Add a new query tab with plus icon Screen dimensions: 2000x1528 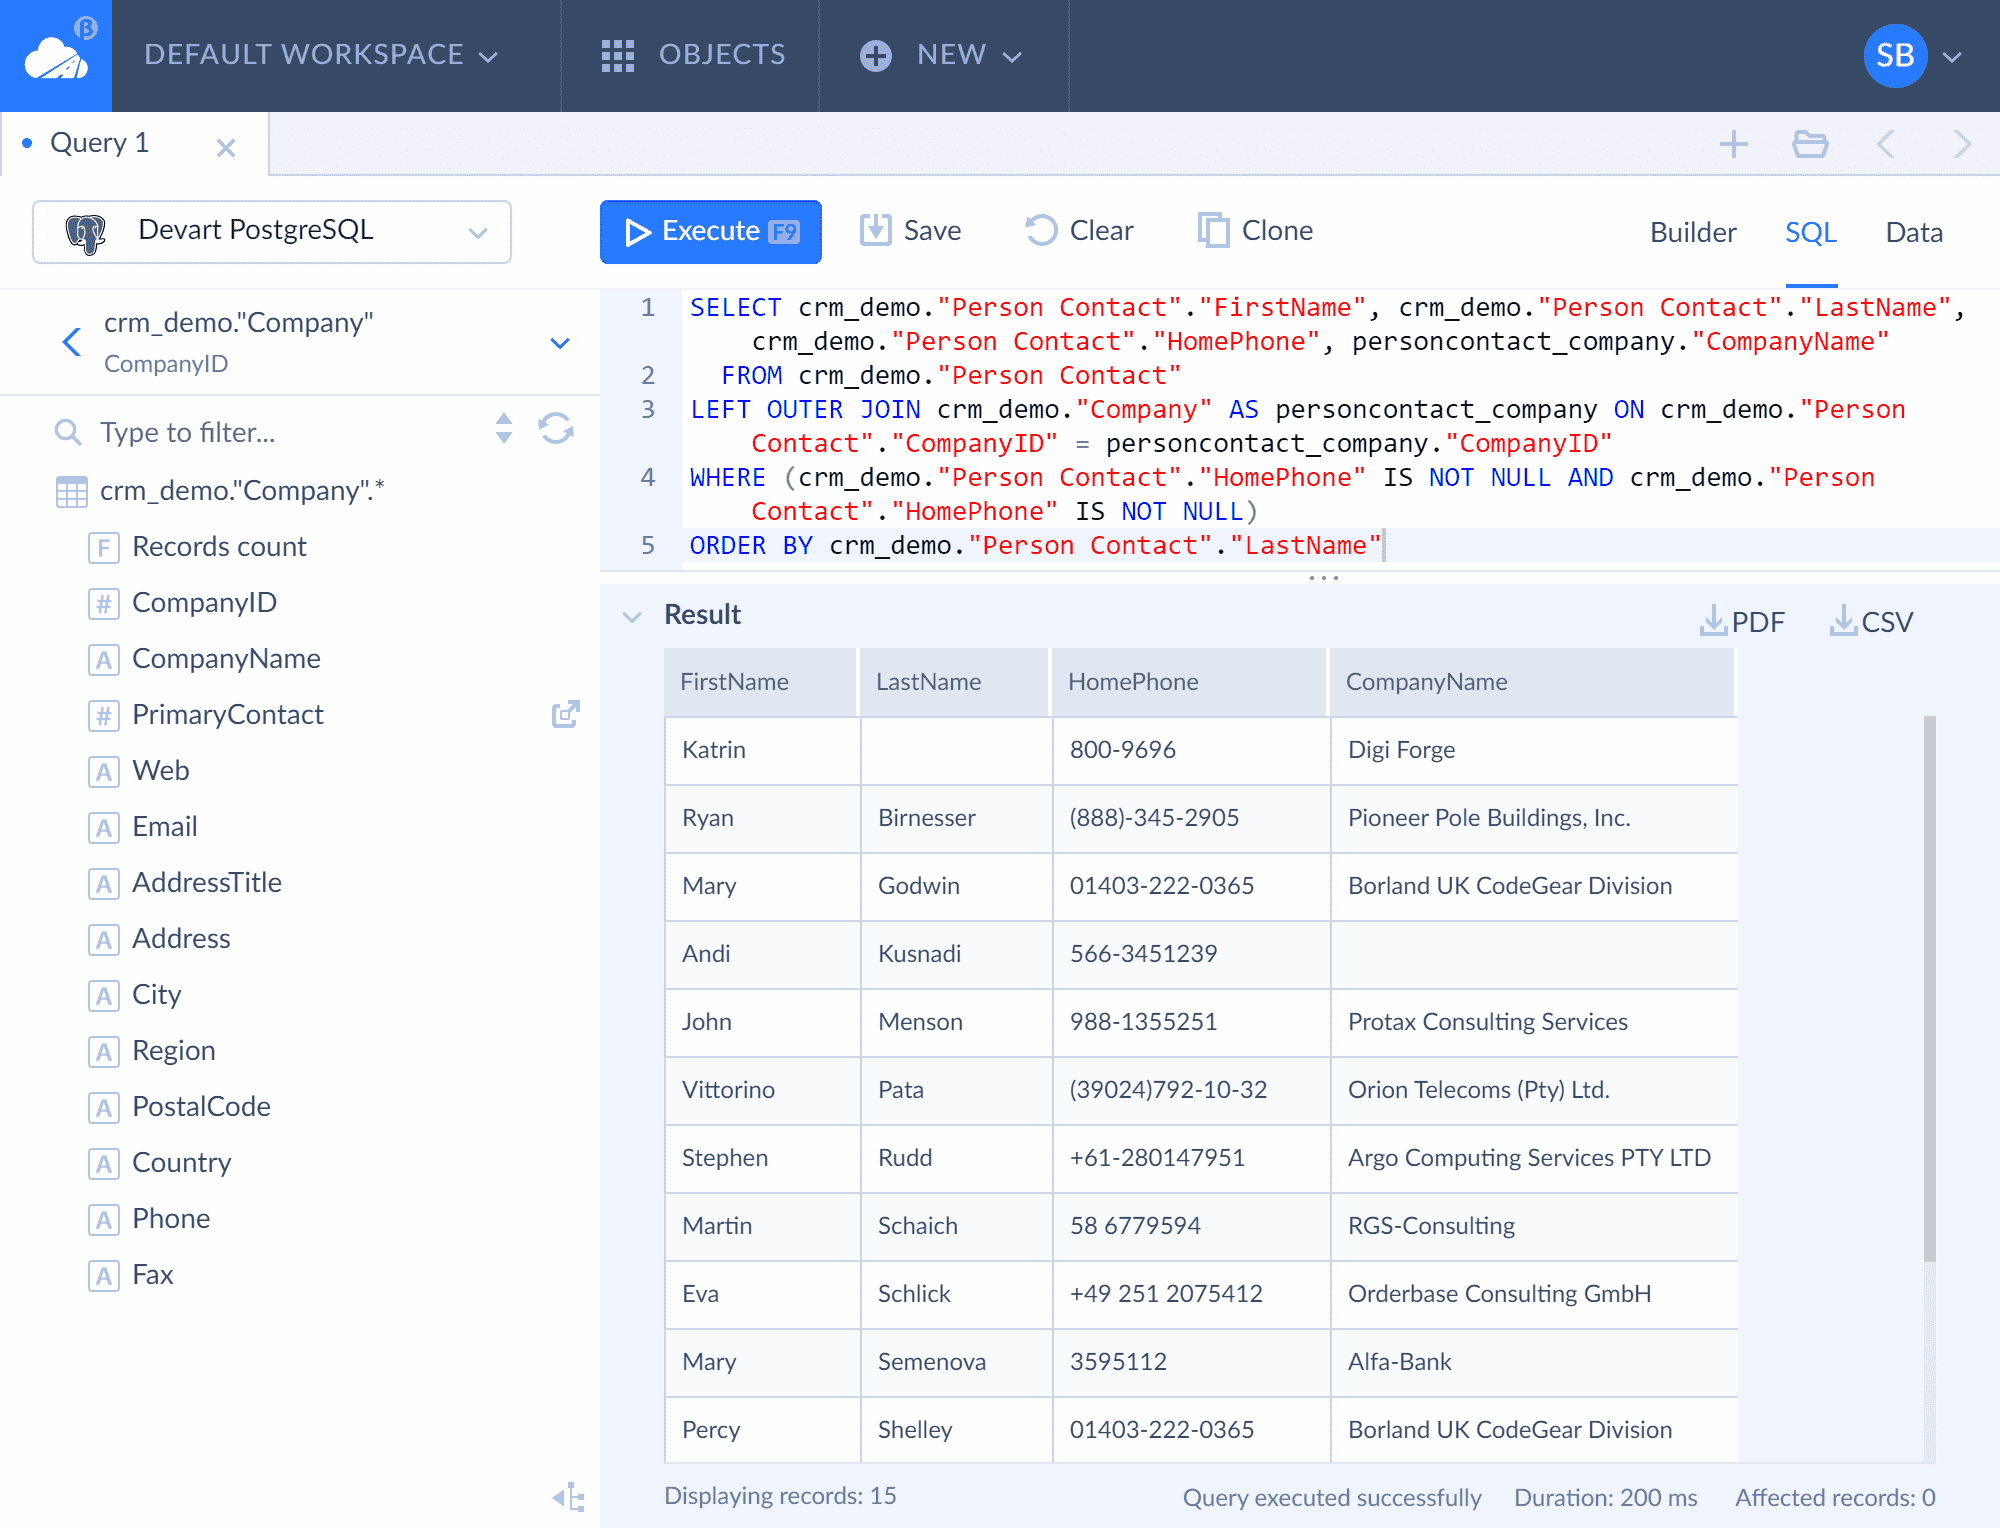point(1734,144)
